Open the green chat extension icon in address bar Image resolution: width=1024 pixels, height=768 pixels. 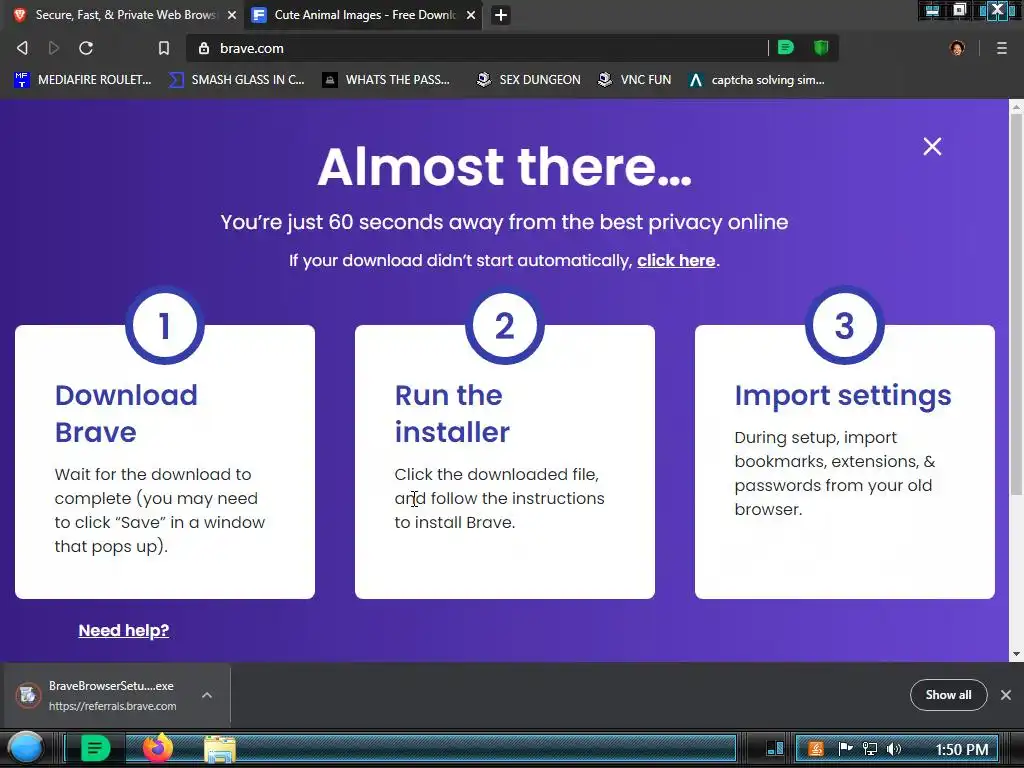[786, 48]
